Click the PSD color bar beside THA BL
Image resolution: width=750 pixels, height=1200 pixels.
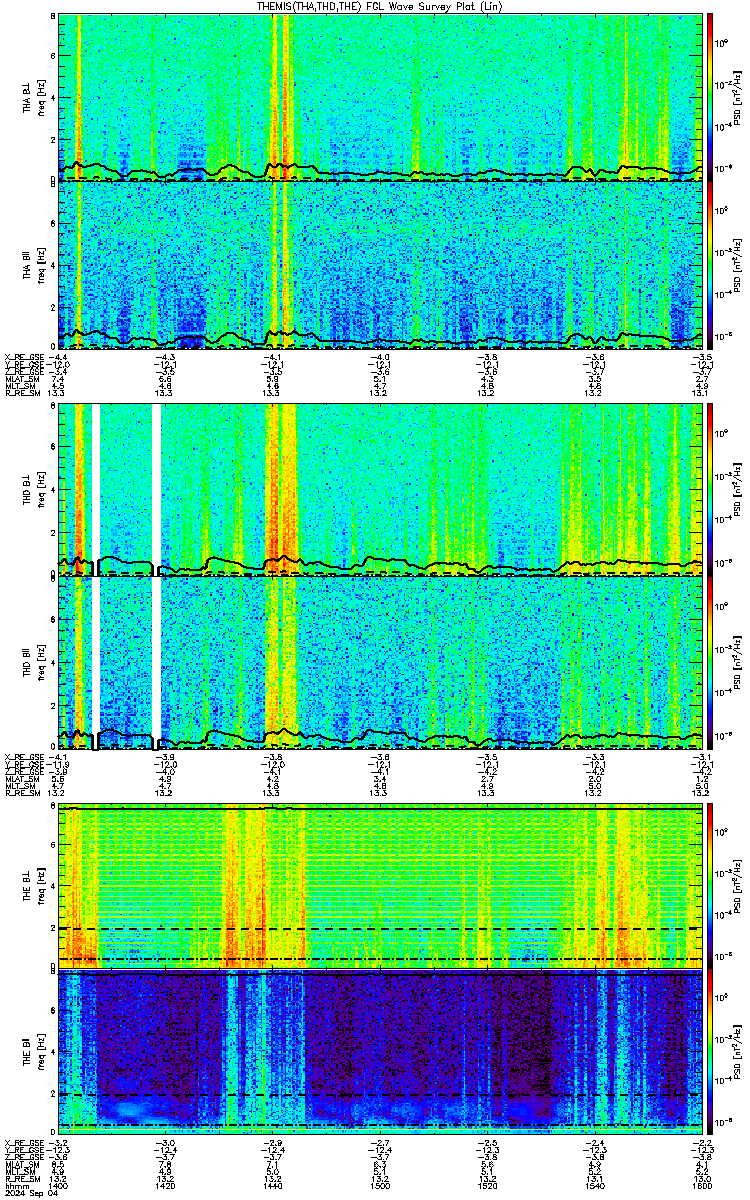(x=711, y=97)
